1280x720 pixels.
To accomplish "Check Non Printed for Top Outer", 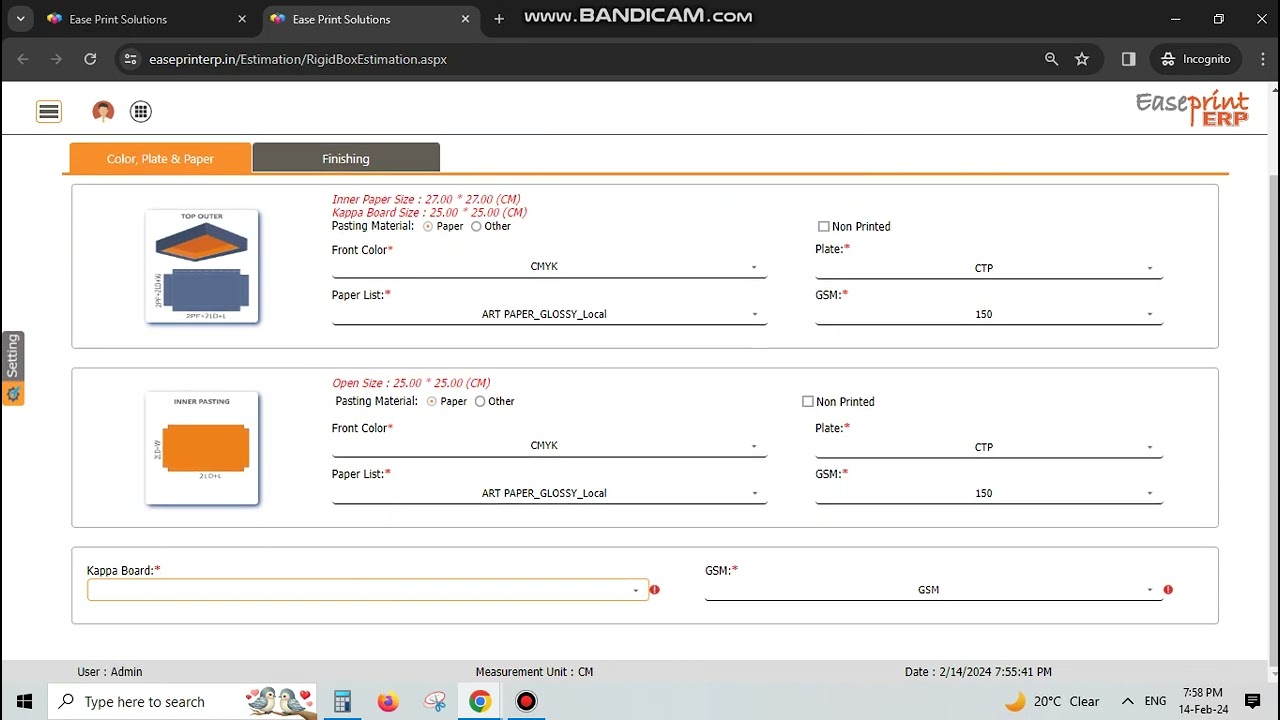I will (x=824, y=227).
